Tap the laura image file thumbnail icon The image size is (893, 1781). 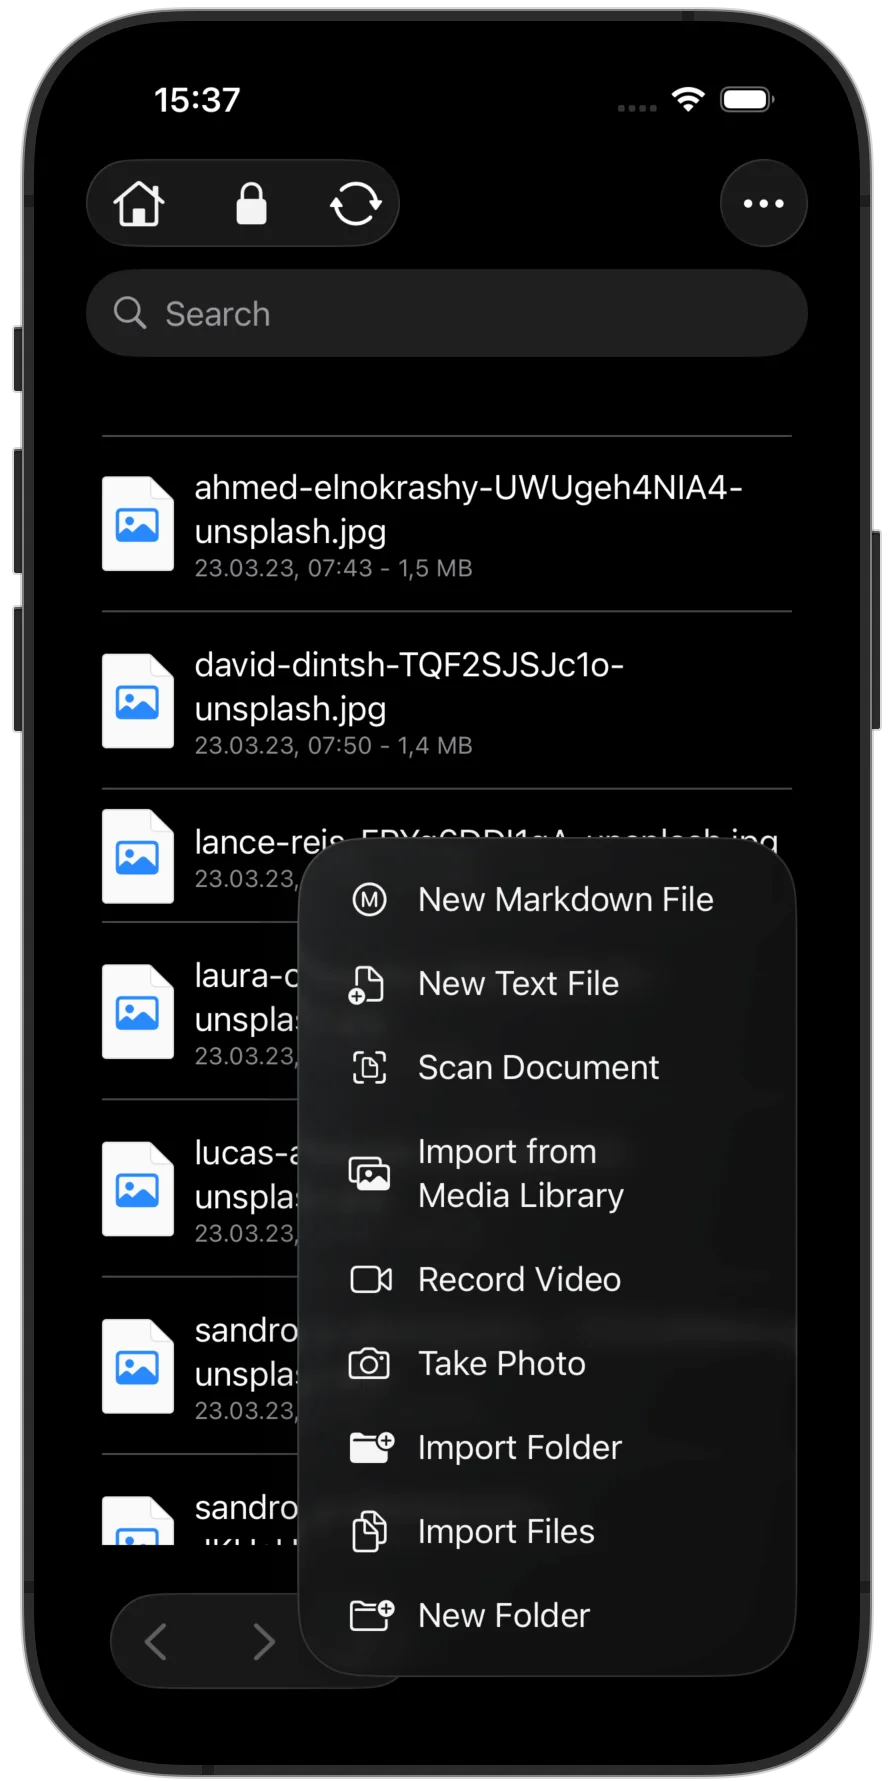point(138,1012)
